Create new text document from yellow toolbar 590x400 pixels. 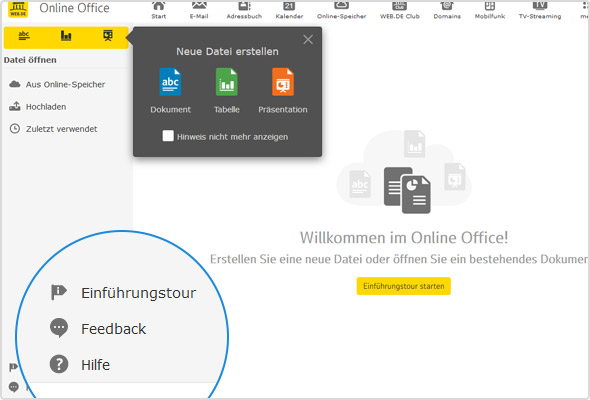(x=24, y=36)
